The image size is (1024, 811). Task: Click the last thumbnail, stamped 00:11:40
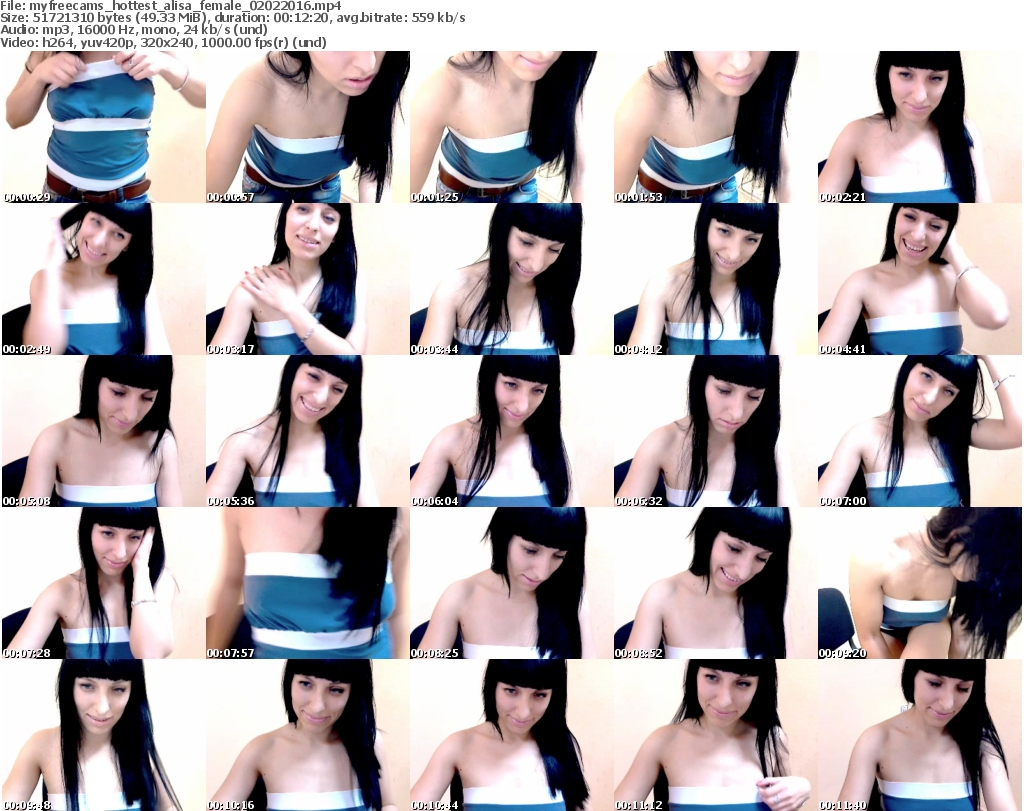[920, 735]
